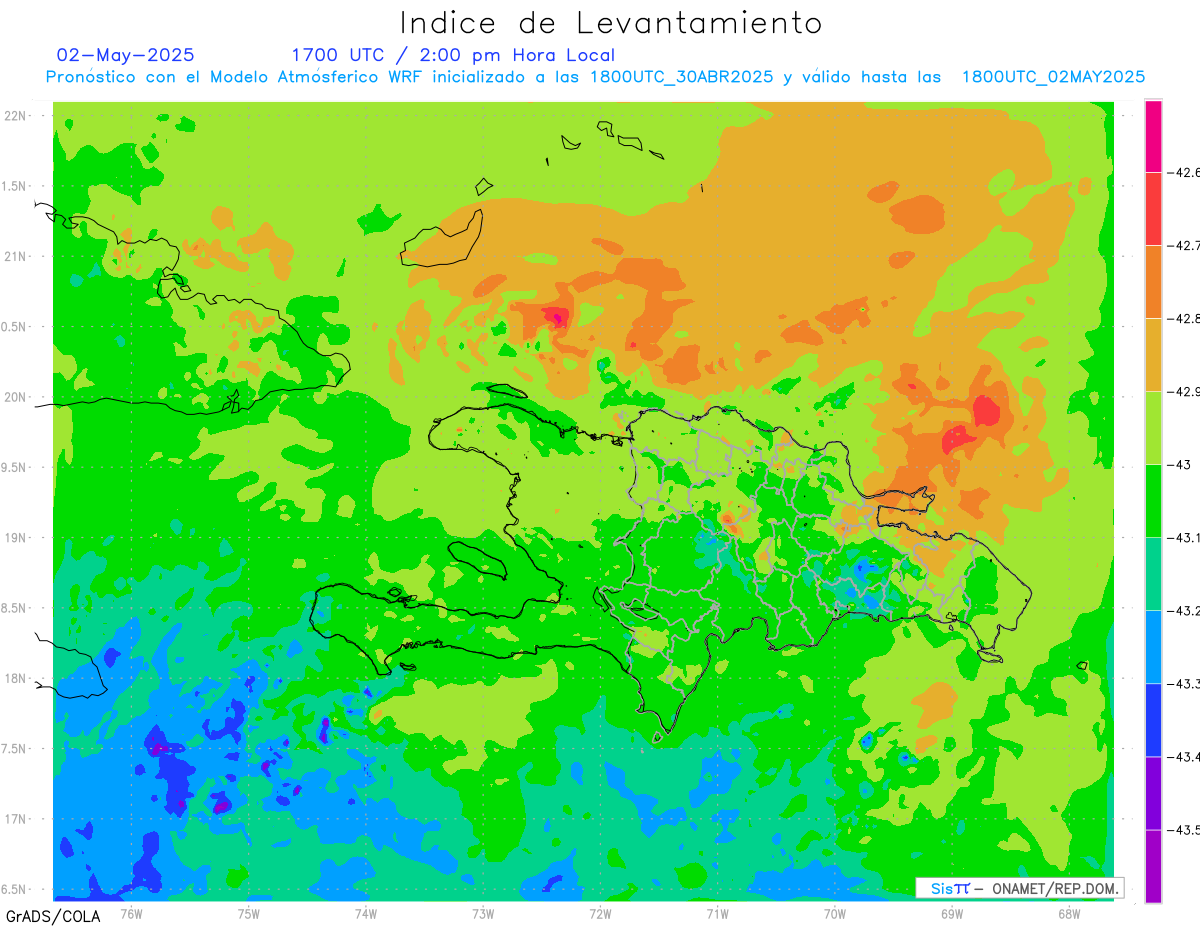
Task: Click the "68W" longitude label
Action: point(1069,912)
